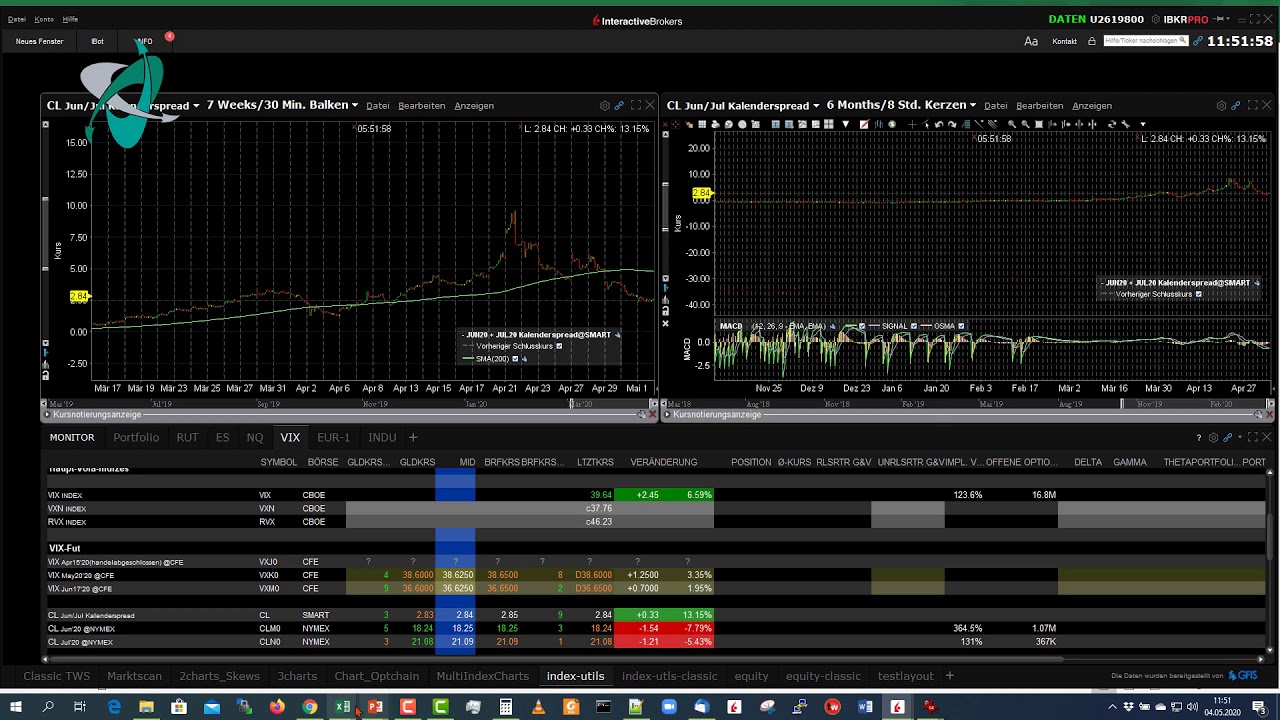Click link chain icon of right chart
The width and height of the screenshot is (1280, 720).
1236,106
